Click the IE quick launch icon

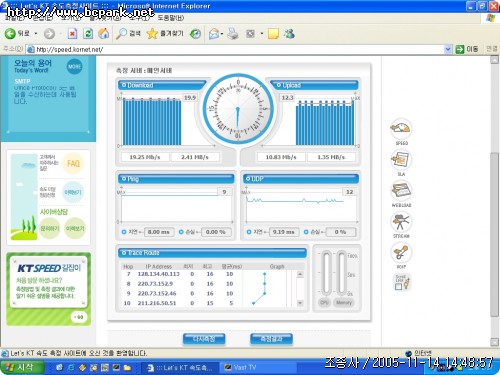(71, 368)
